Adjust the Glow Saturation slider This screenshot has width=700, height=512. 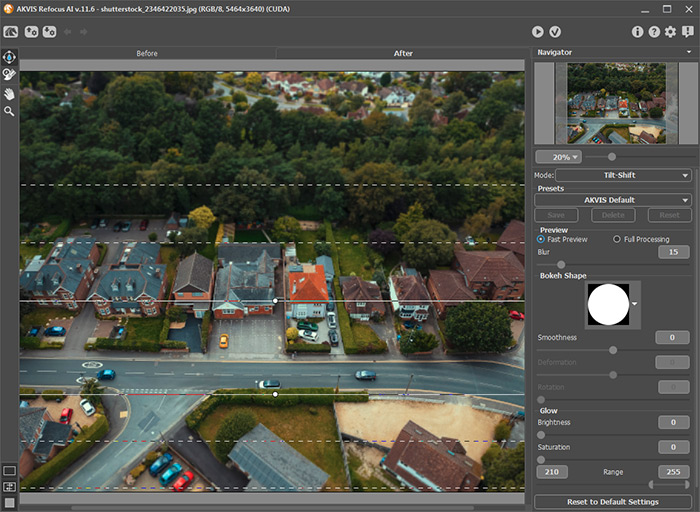tap(541, 459)
